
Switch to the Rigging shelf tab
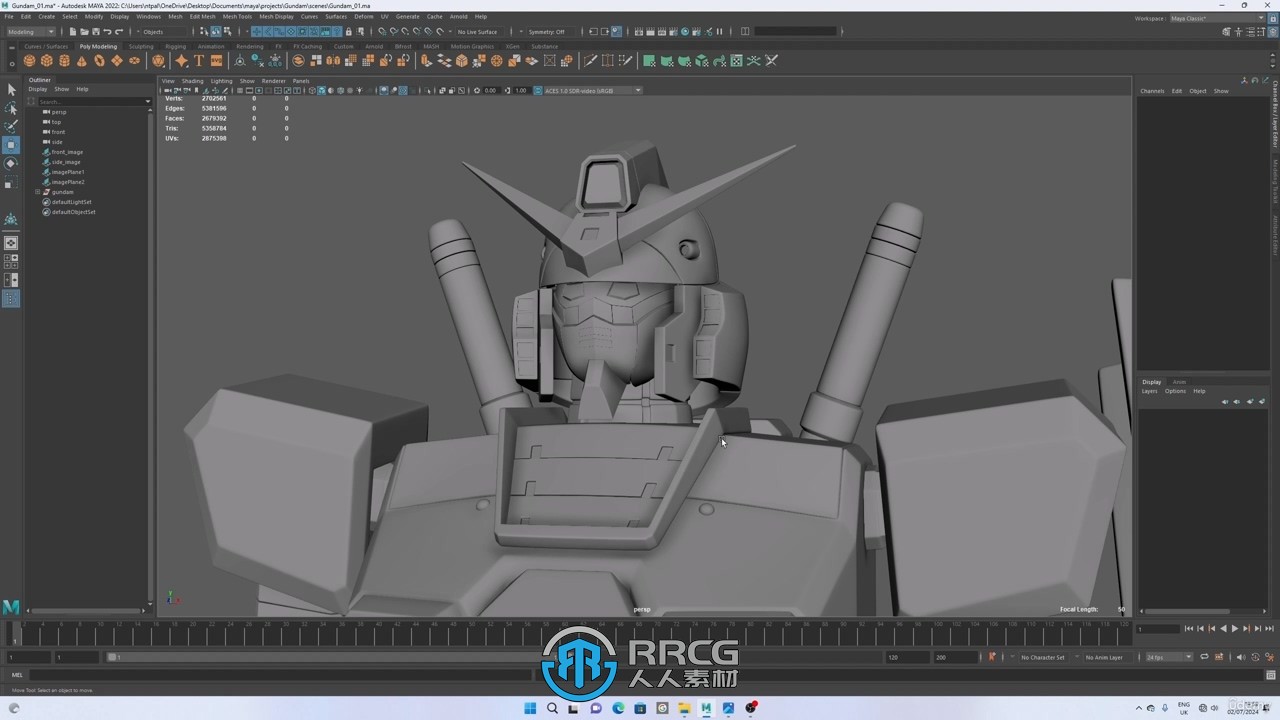click(175, 46)
